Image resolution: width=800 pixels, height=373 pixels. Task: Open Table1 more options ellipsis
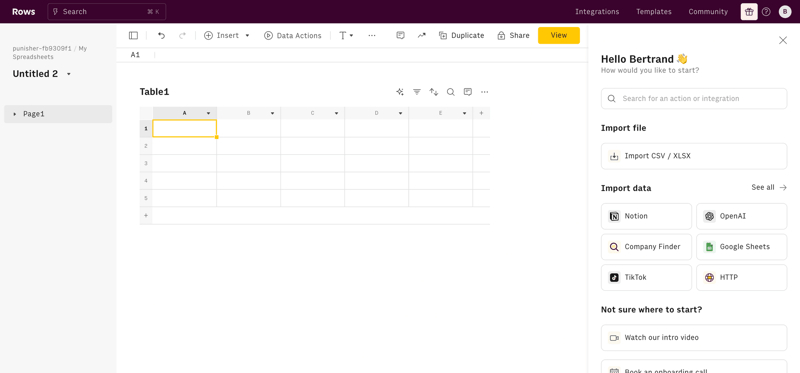point(485,92)
